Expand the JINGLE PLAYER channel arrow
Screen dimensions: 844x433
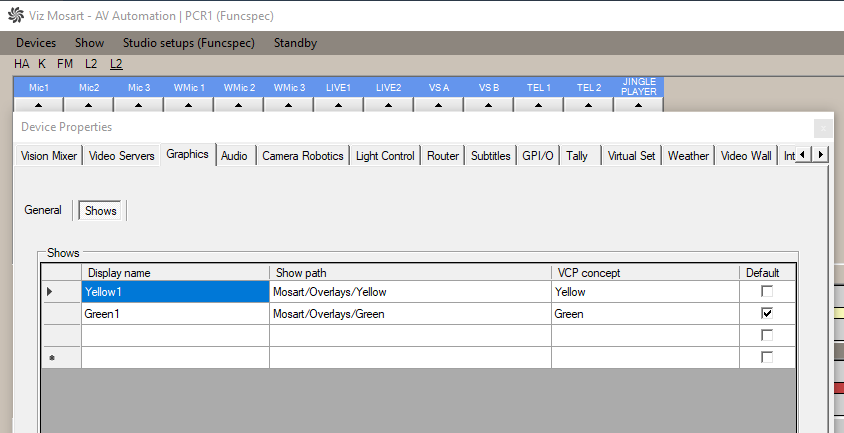(639, 103)
